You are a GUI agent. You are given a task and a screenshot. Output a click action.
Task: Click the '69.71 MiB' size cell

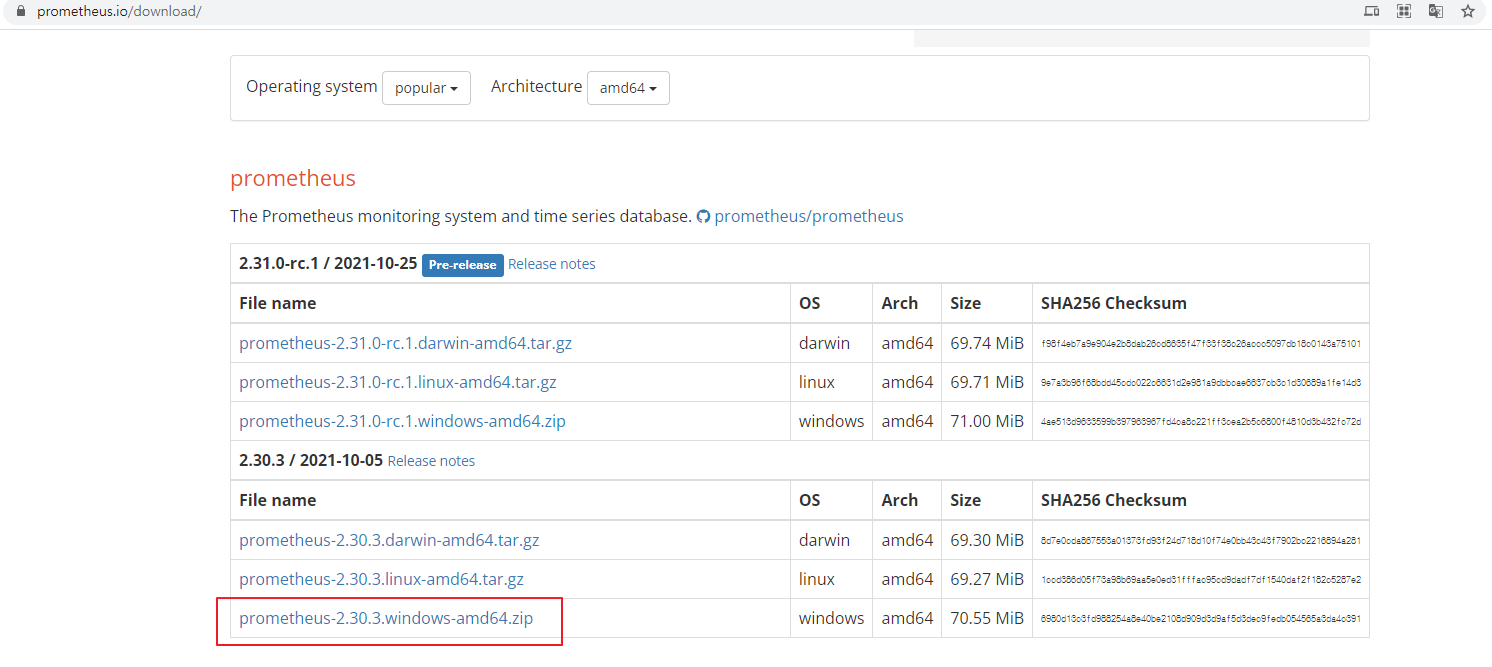click(x=987, y=382)
